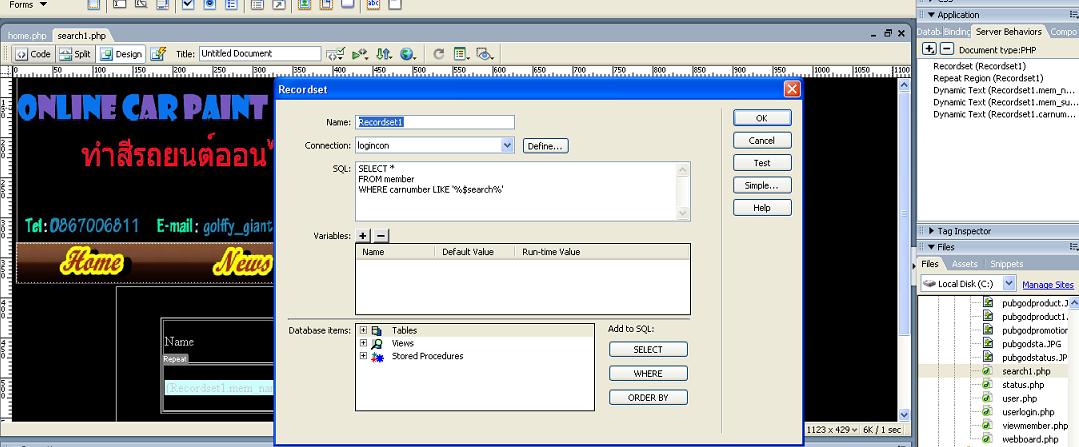Open the window size 1123 x 429 dropdown

click(832, 429)
